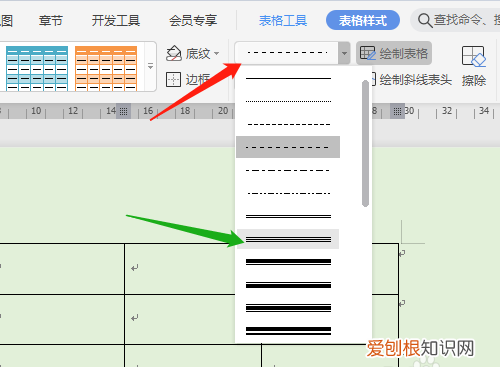500x367 pixels.
Task: Choose the double line style
Action: click(x=288, y=216)
